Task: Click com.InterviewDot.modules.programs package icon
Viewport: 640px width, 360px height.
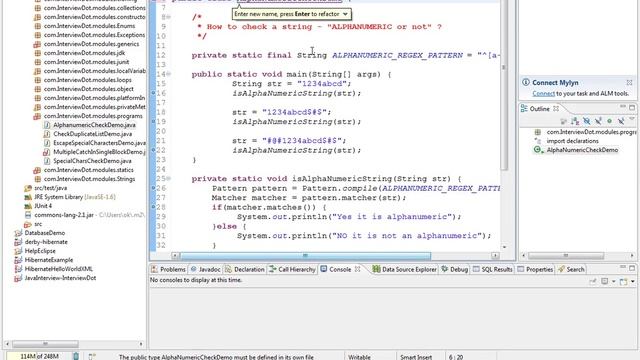Action: point(37,116)
